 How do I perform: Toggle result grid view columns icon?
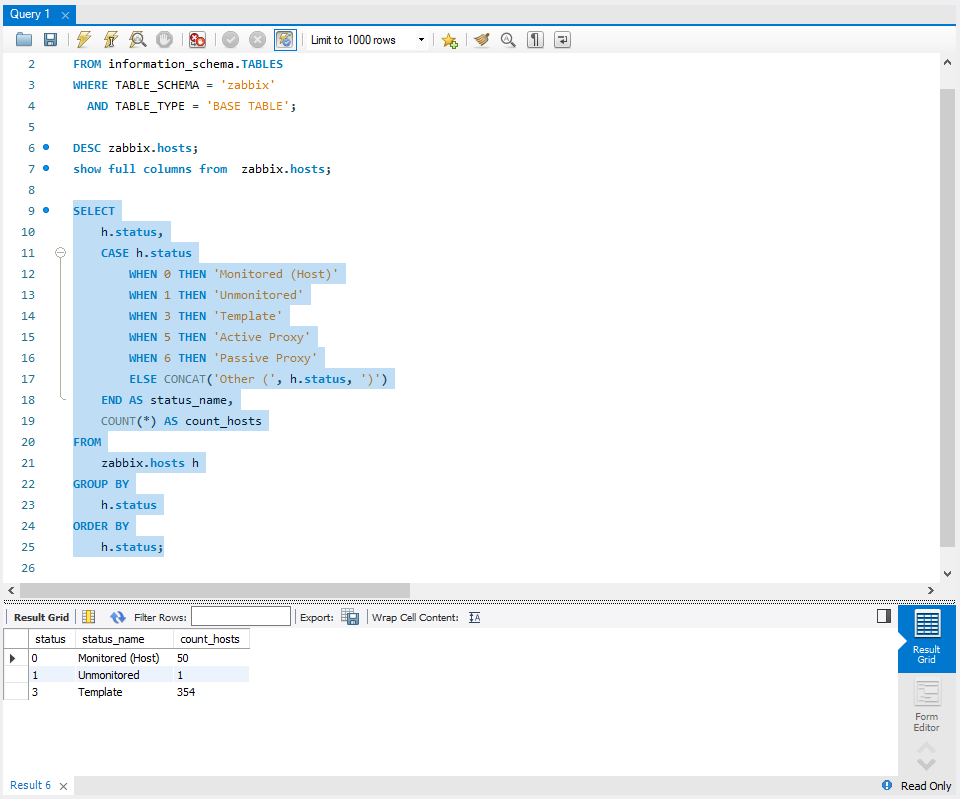point(88,617)
